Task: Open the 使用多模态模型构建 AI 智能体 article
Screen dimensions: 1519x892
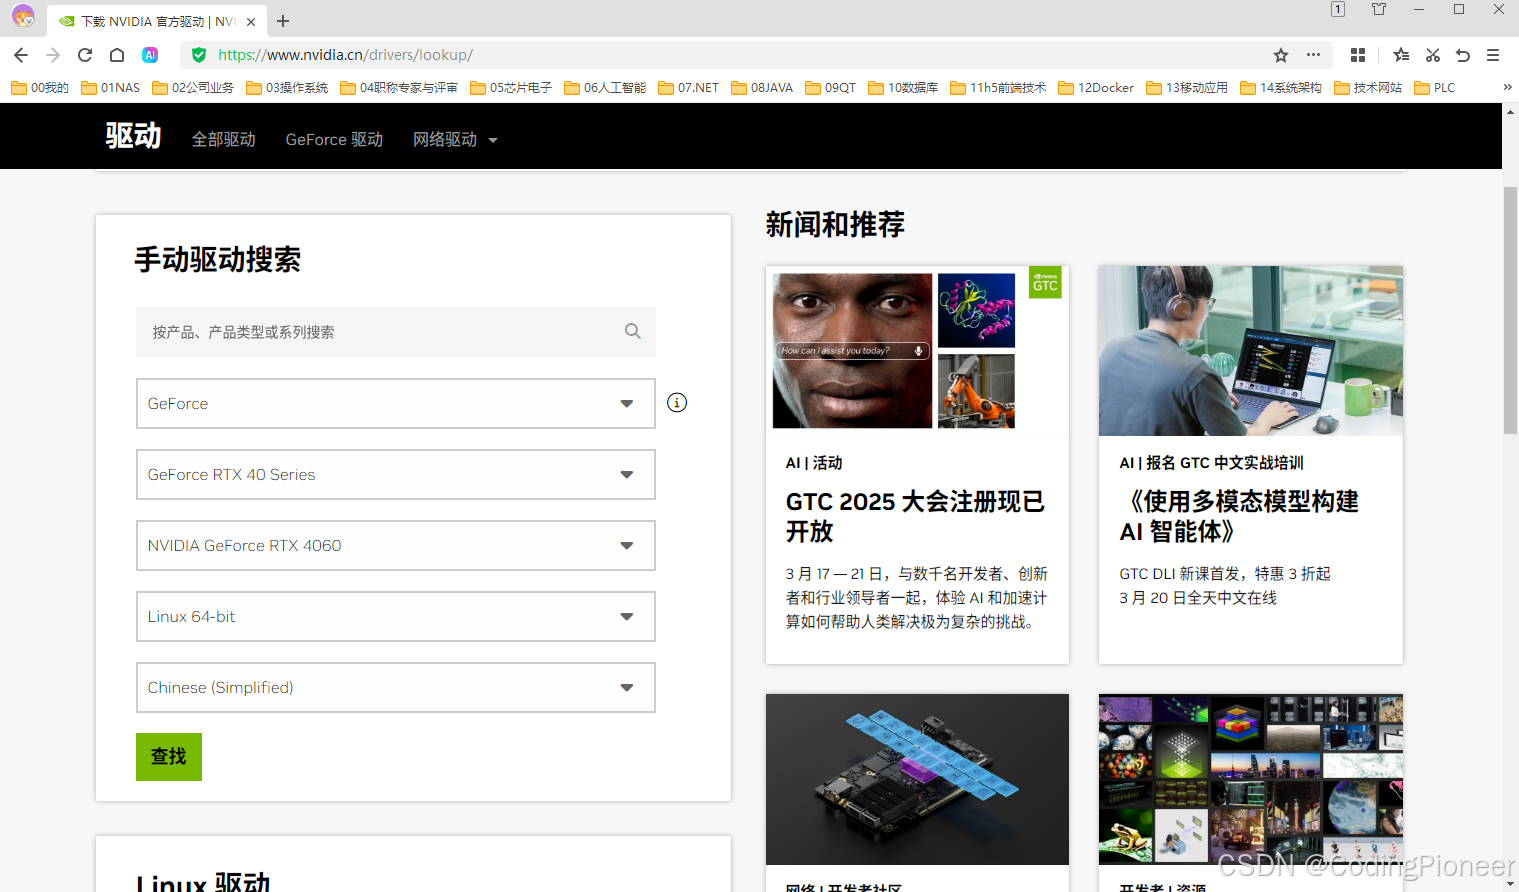Action: pos(1238,516)
